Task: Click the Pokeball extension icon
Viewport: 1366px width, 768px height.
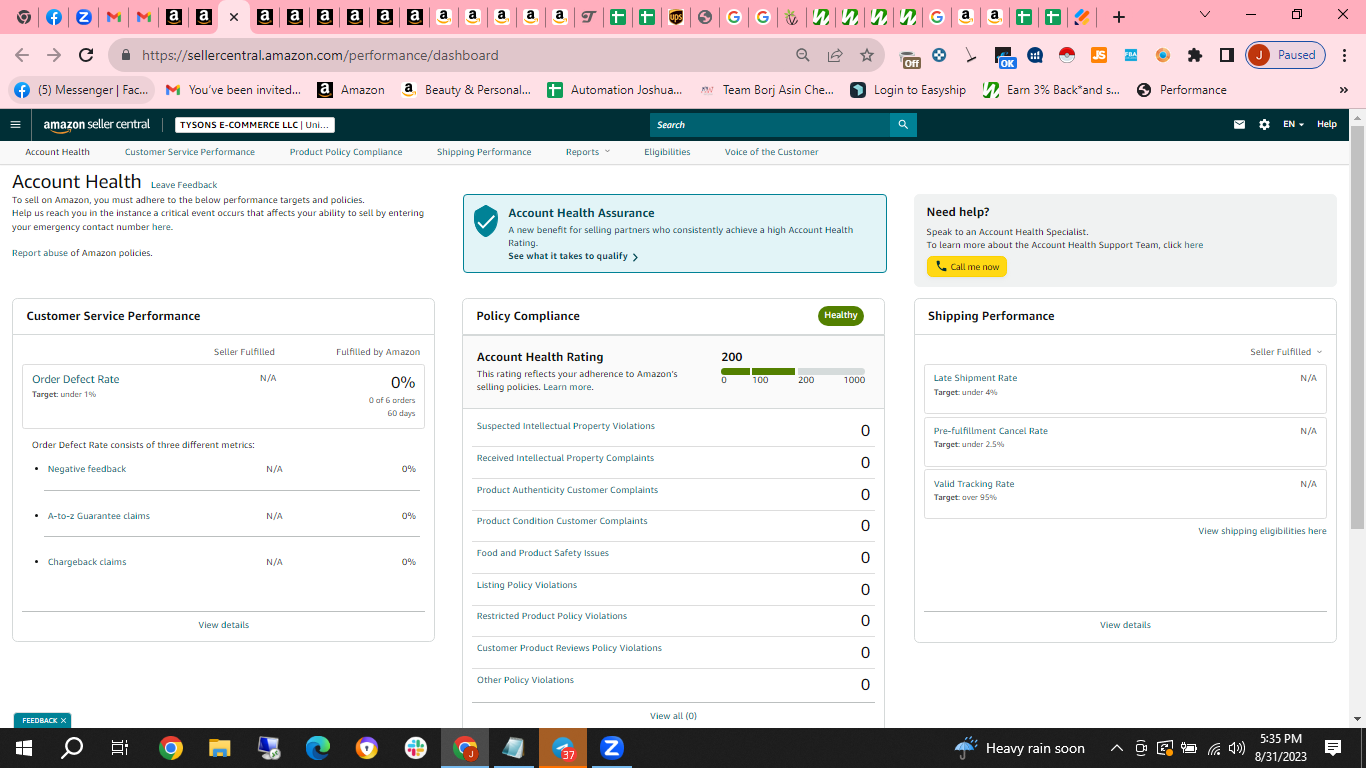Action: pyautogui.click(x=1067, y=55)
